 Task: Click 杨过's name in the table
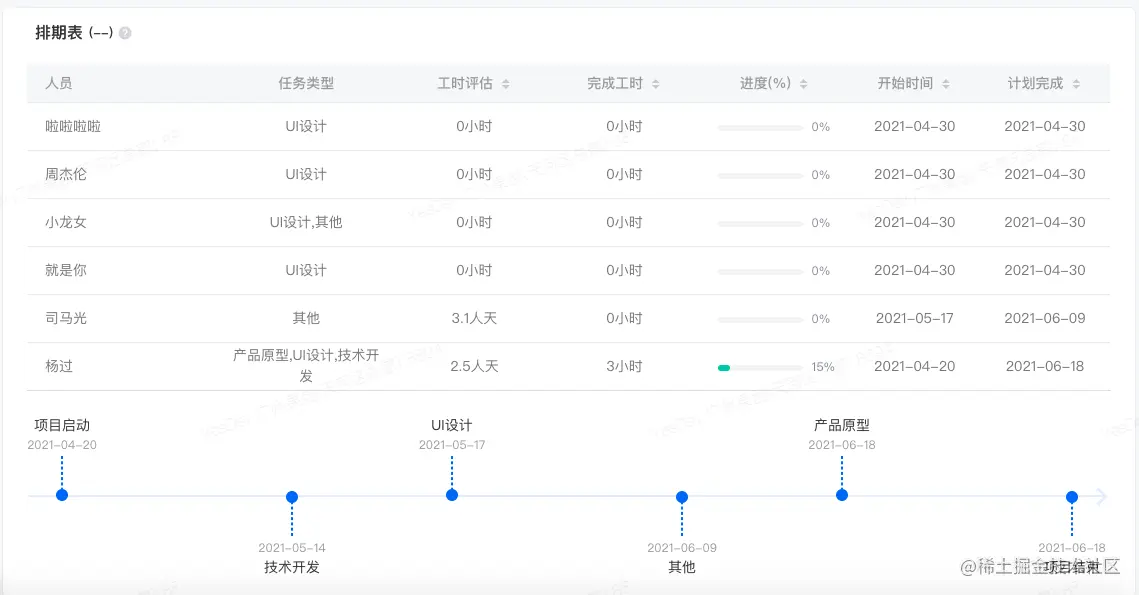coord(60,366)
